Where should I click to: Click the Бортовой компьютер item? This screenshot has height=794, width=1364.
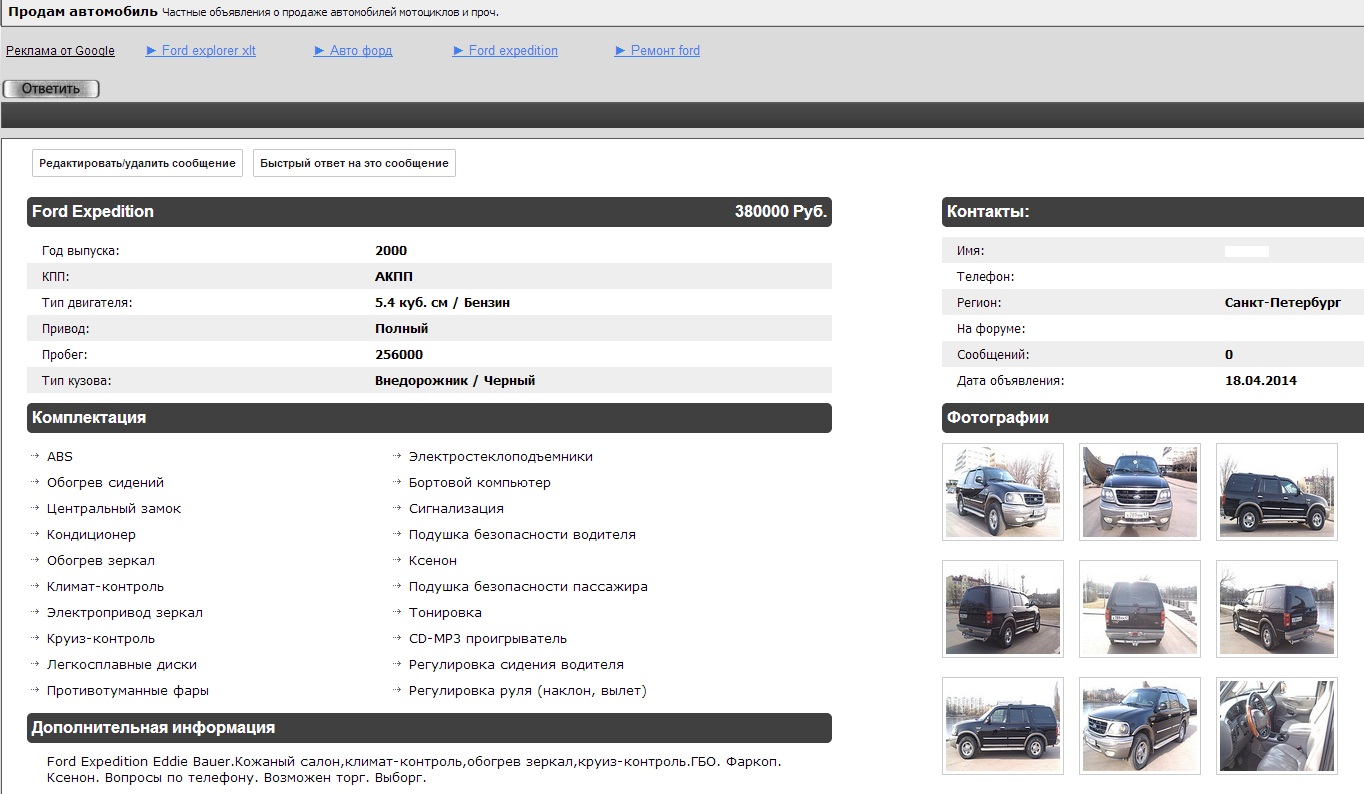[480, 483]
